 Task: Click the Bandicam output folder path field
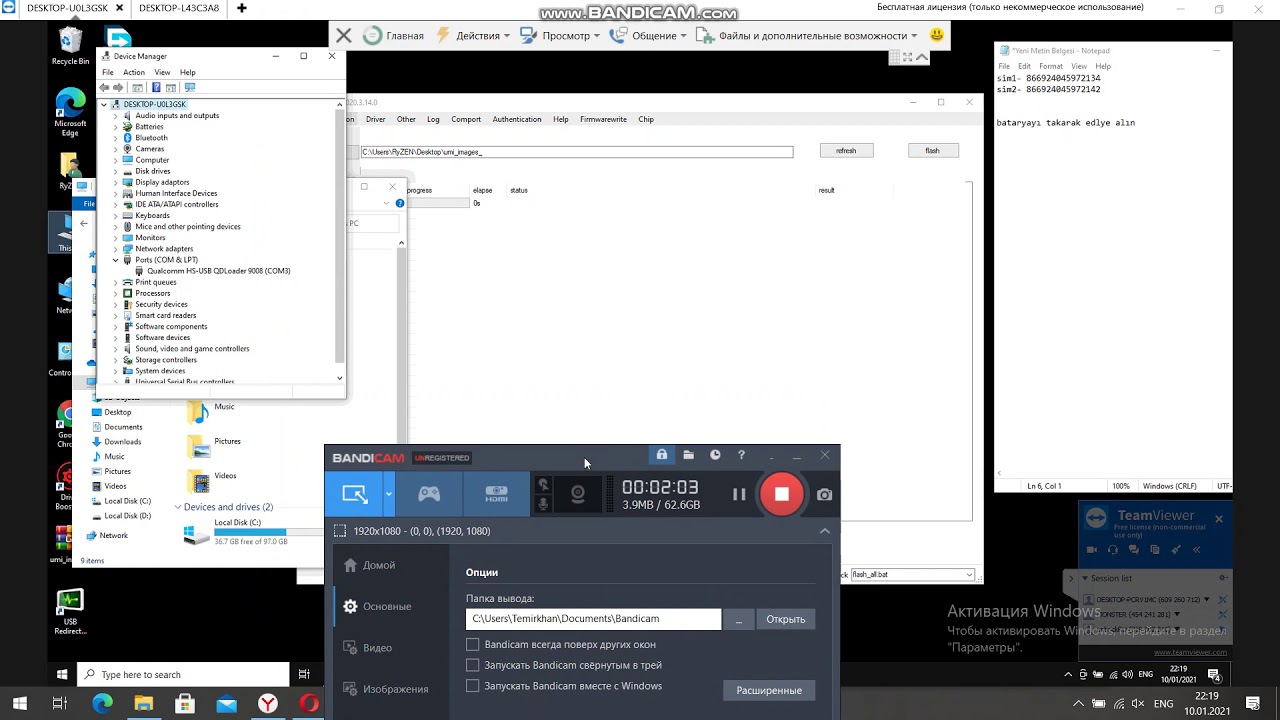[x=593, y=619]
